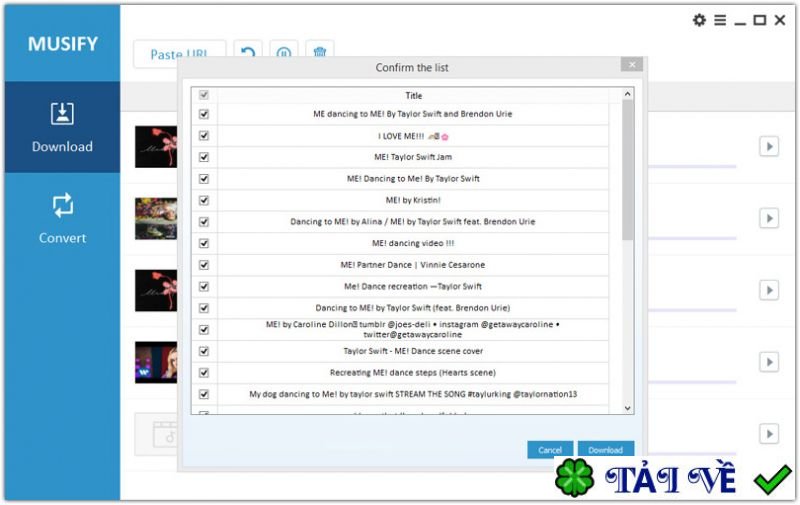Open the settings gear icon
This screenshot has width=800, height=505.
point(699,20)
